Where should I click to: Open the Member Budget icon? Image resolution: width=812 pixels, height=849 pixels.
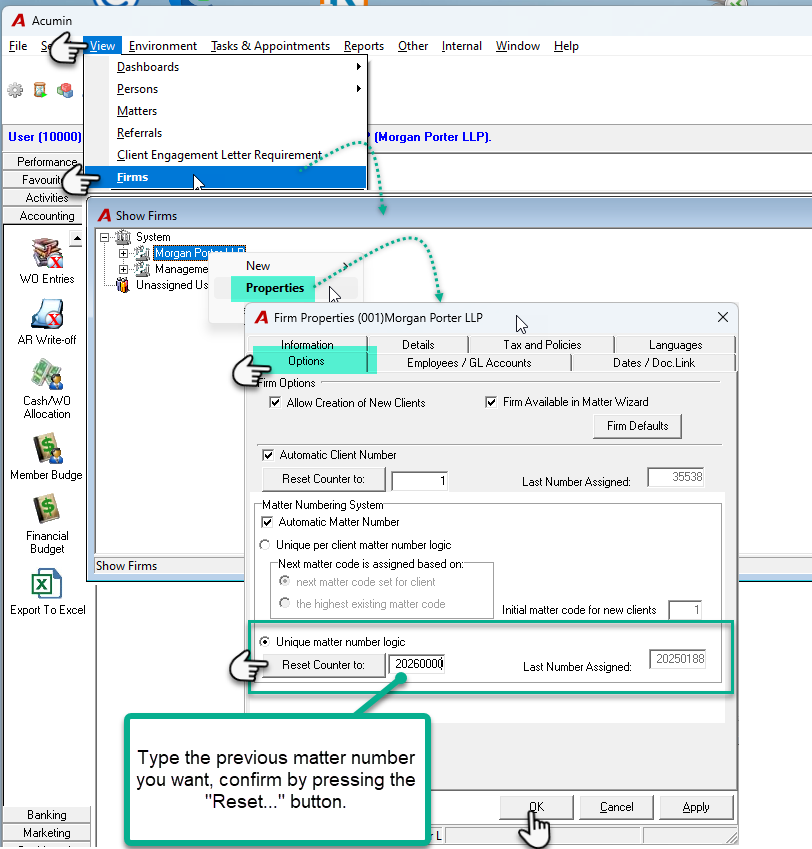[47, 448]
